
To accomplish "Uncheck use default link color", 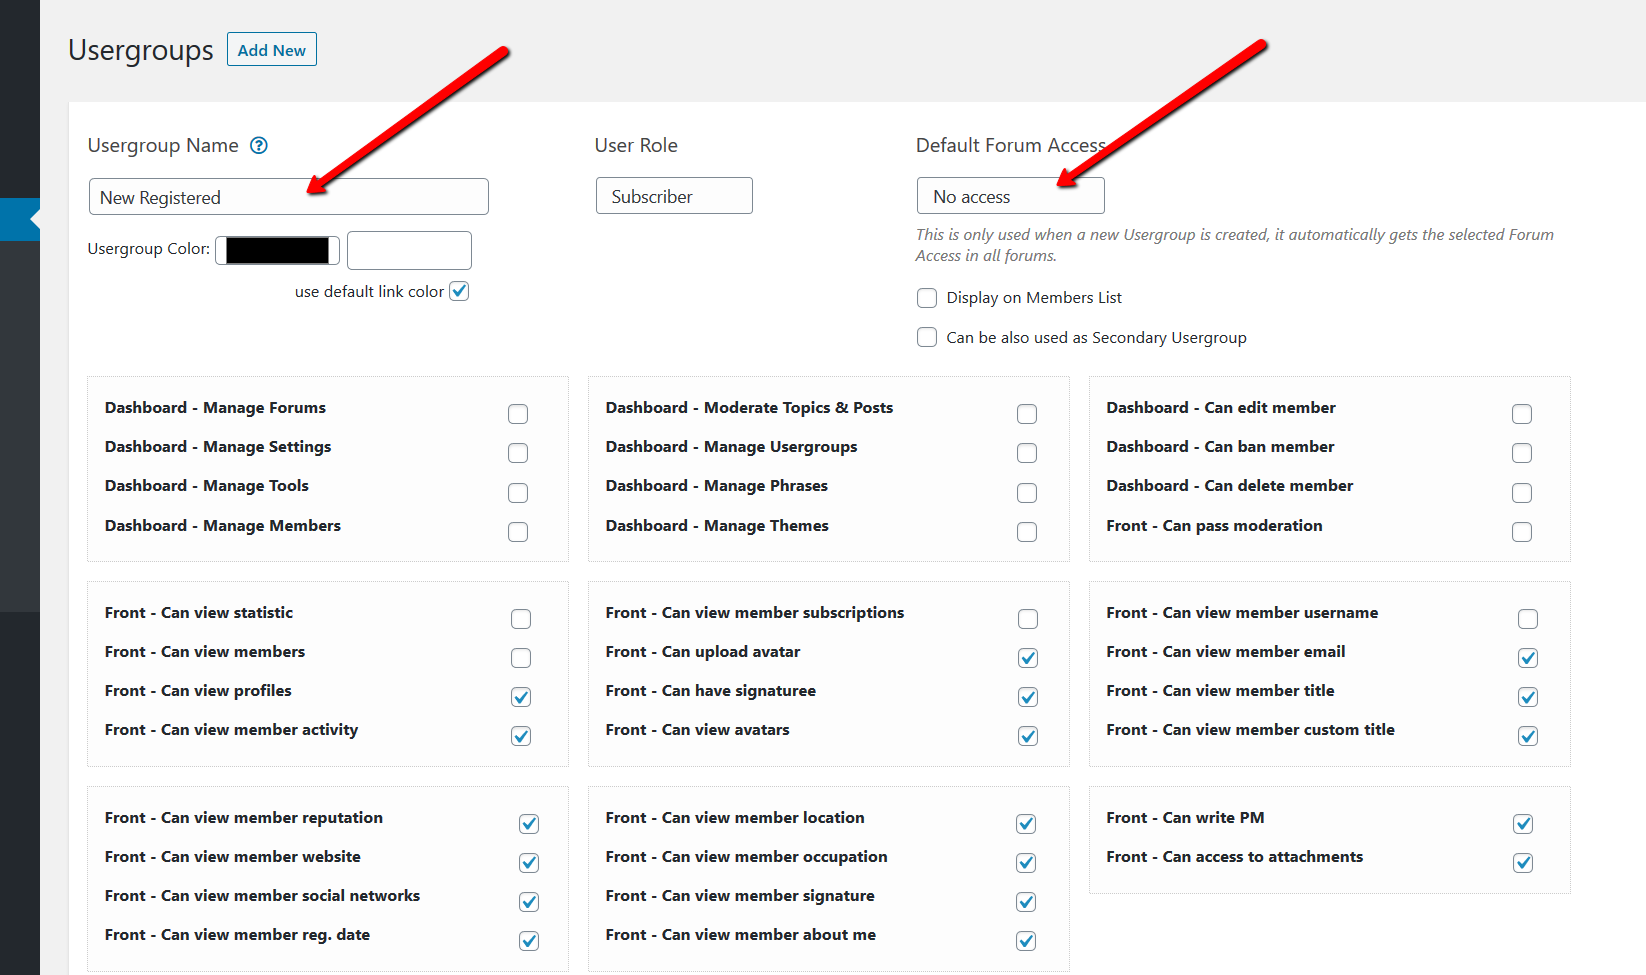I will pyautogui.click(x=459, y=291).
